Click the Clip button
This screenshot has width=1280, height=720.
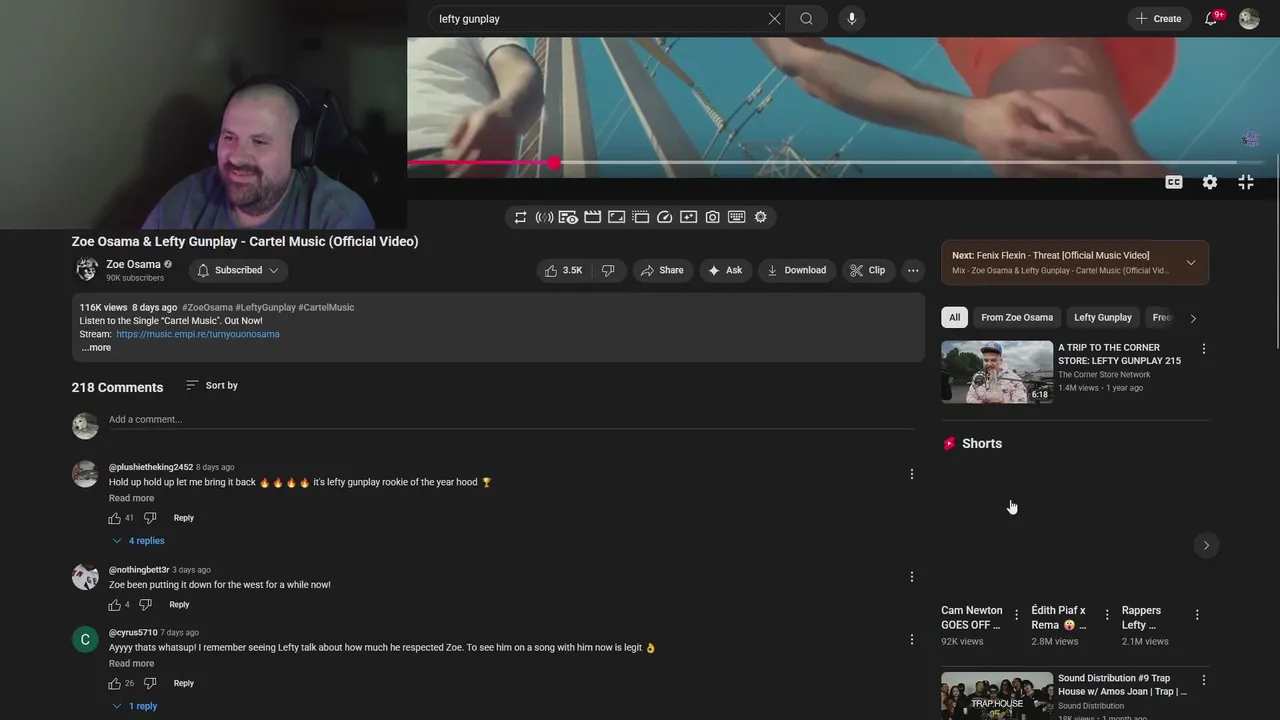tap(867, 270)
